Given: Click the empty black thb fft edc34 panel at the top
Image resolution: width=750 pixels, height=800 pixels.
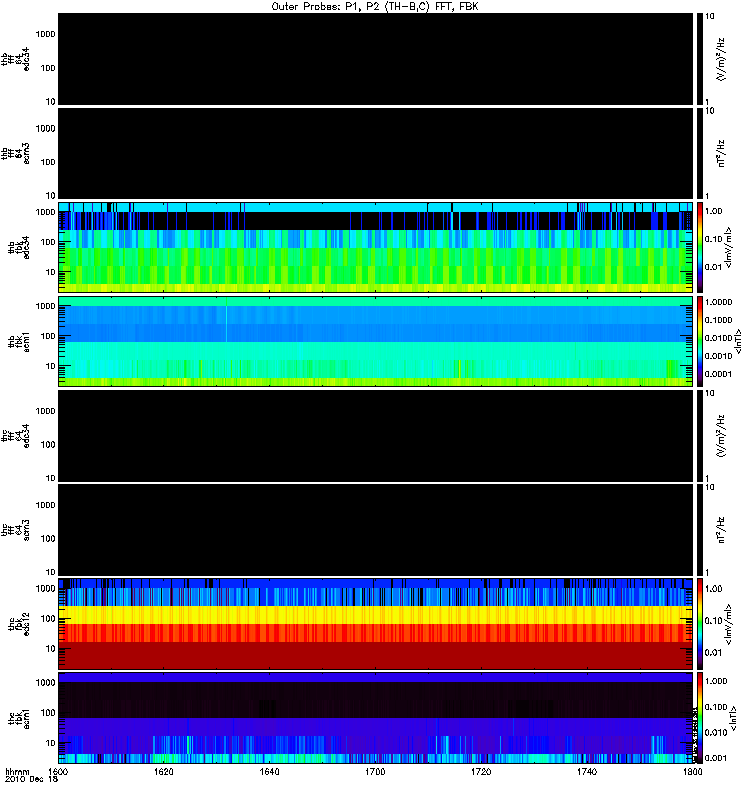Looking at the screenshot, I should tap(376, 59).
